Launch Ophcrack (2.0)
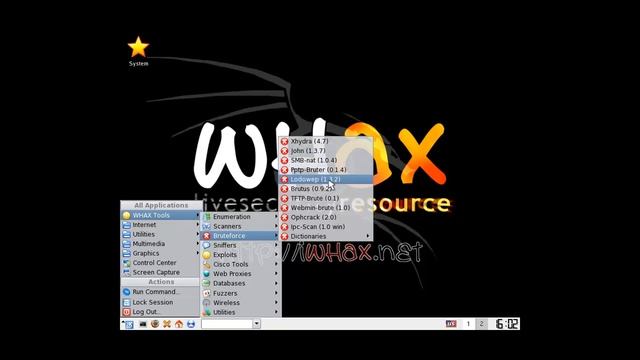Screen dimensions: 640x360 coord(326,217)
